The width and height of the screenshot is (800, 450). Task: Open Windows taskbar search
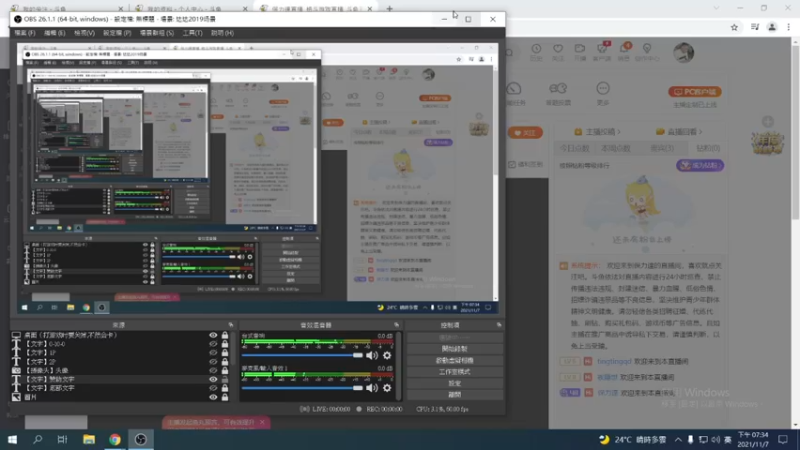pos(37,439)
